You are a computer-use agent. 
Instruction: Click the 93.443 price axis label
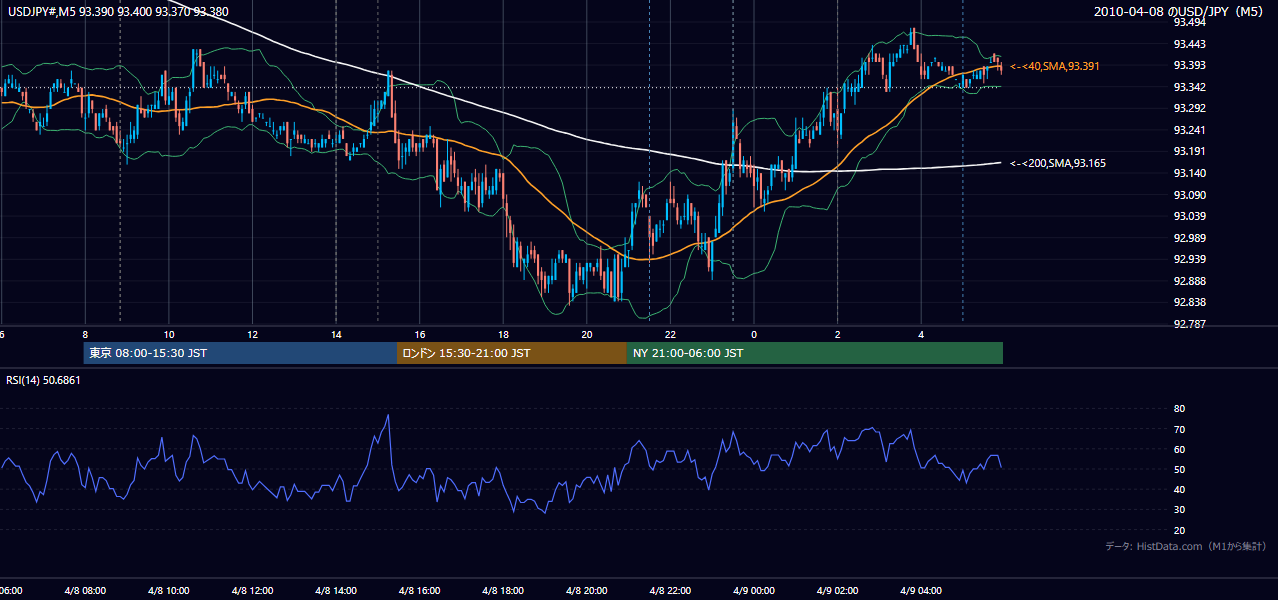tap(1189, 44)
